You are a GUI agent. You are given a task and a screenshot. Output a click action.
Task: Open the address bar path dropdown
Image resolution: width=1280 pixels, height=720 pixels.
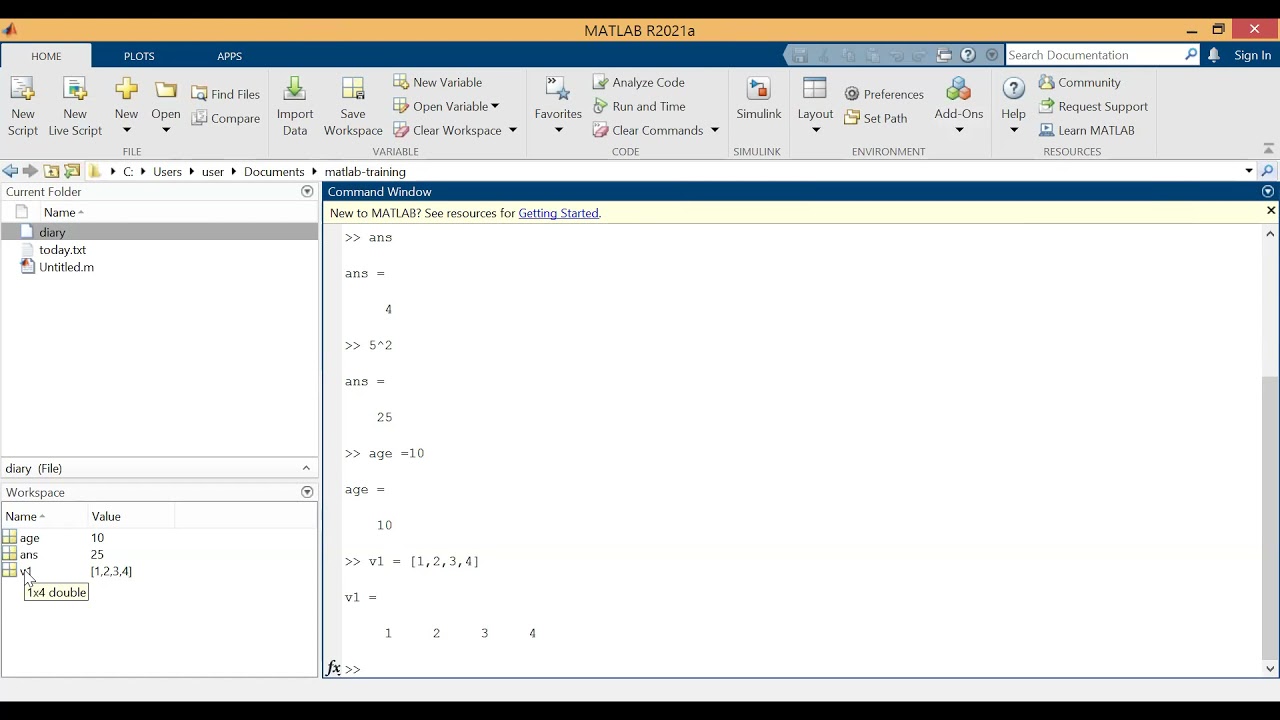pos(1249,171)
